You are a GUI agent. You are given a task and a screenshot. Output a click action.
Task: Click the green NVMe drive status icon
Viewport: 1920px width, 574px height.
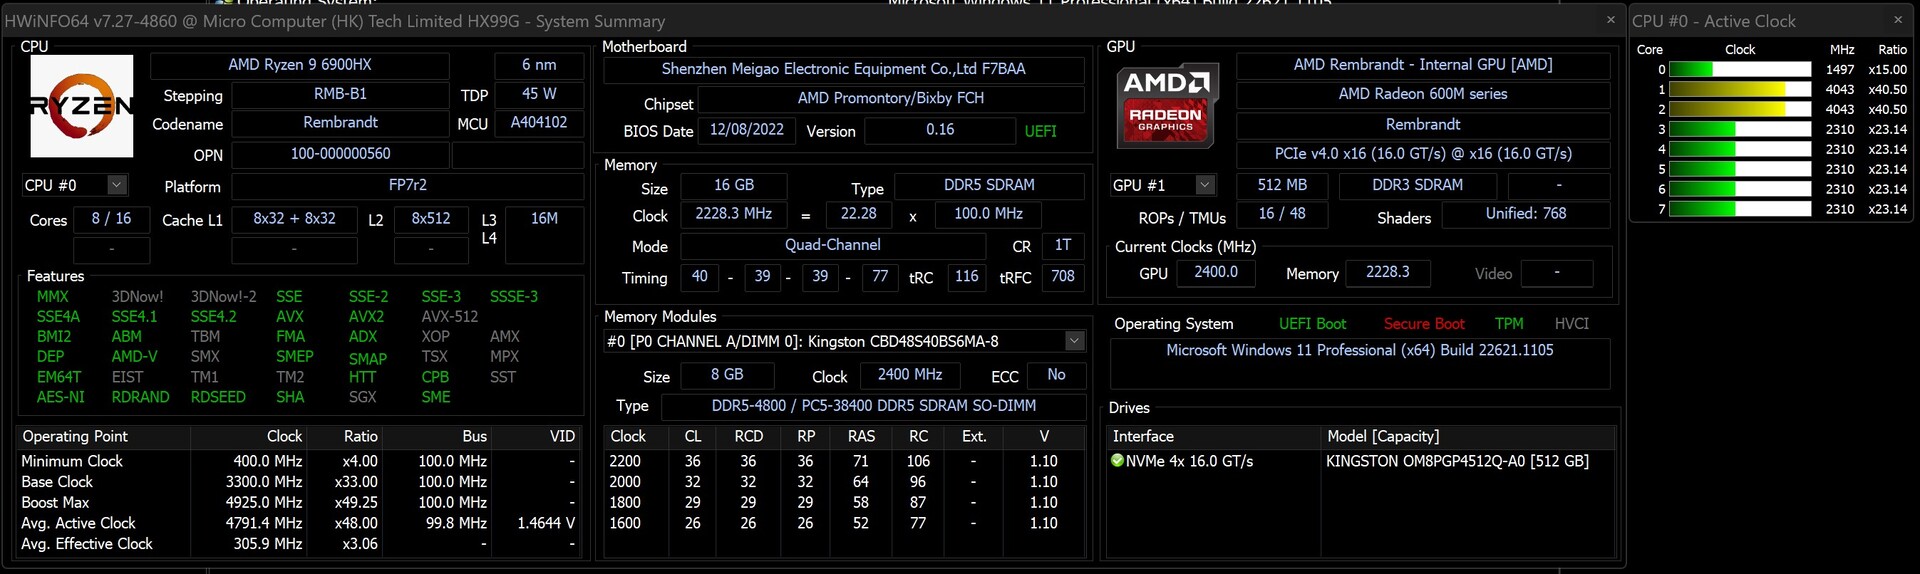1118,461
